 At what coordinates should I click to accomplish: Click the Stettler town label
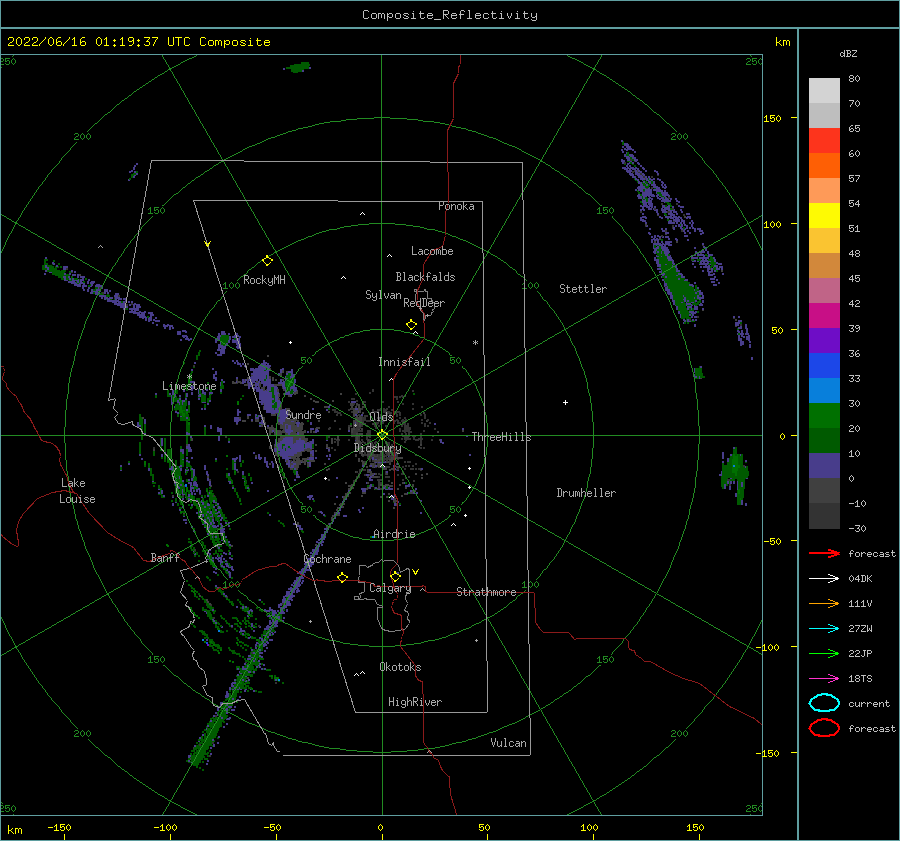click(x=583, y=289)
